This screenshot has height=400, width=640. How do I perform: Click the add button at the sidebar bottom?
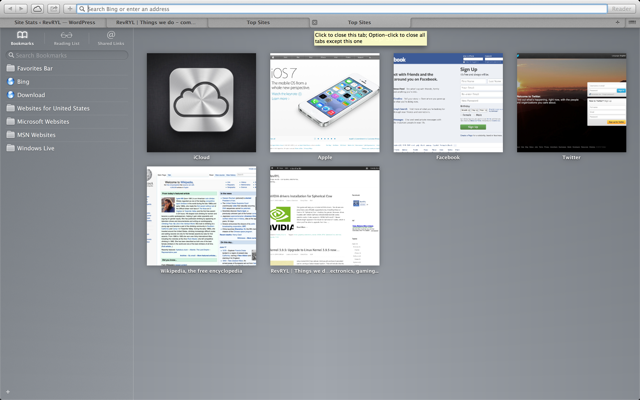8,392
